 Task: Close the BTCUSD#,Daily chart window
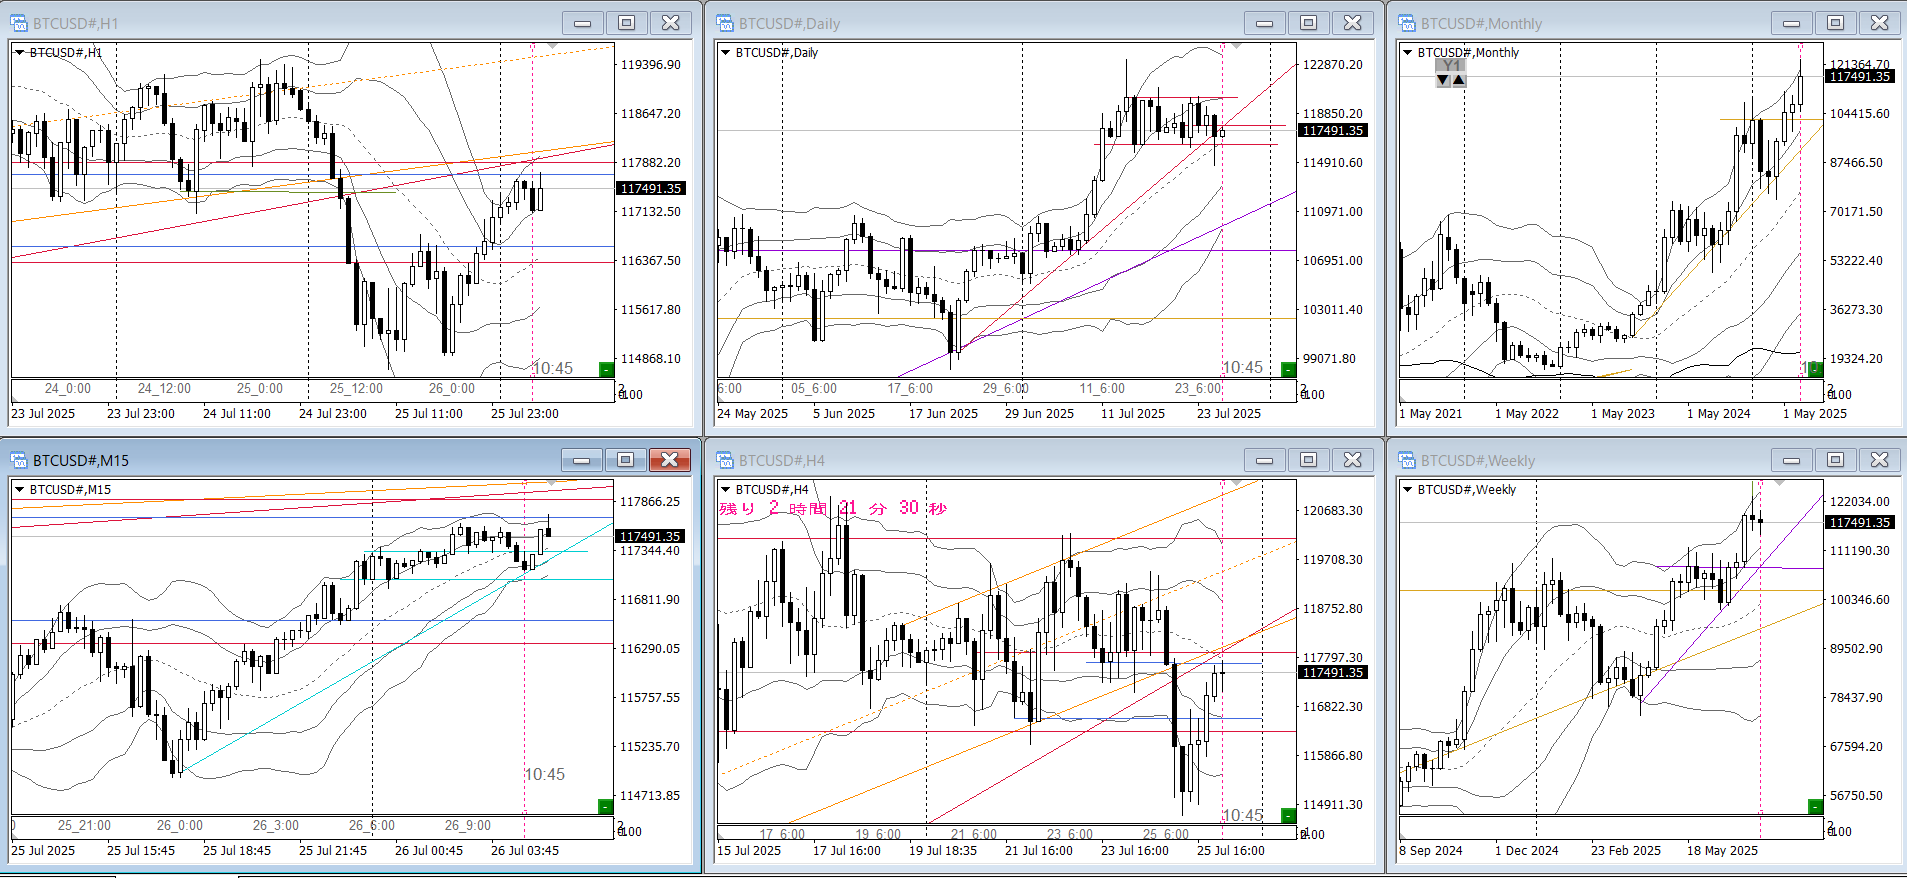click(1353, 23)
